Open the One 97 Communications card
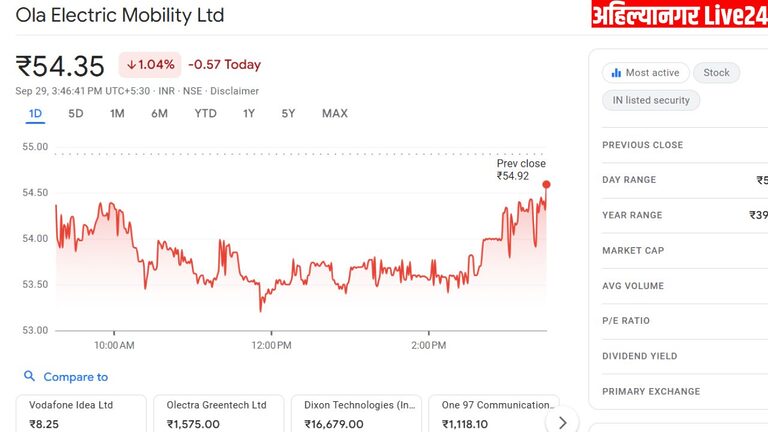 point(494,414)
